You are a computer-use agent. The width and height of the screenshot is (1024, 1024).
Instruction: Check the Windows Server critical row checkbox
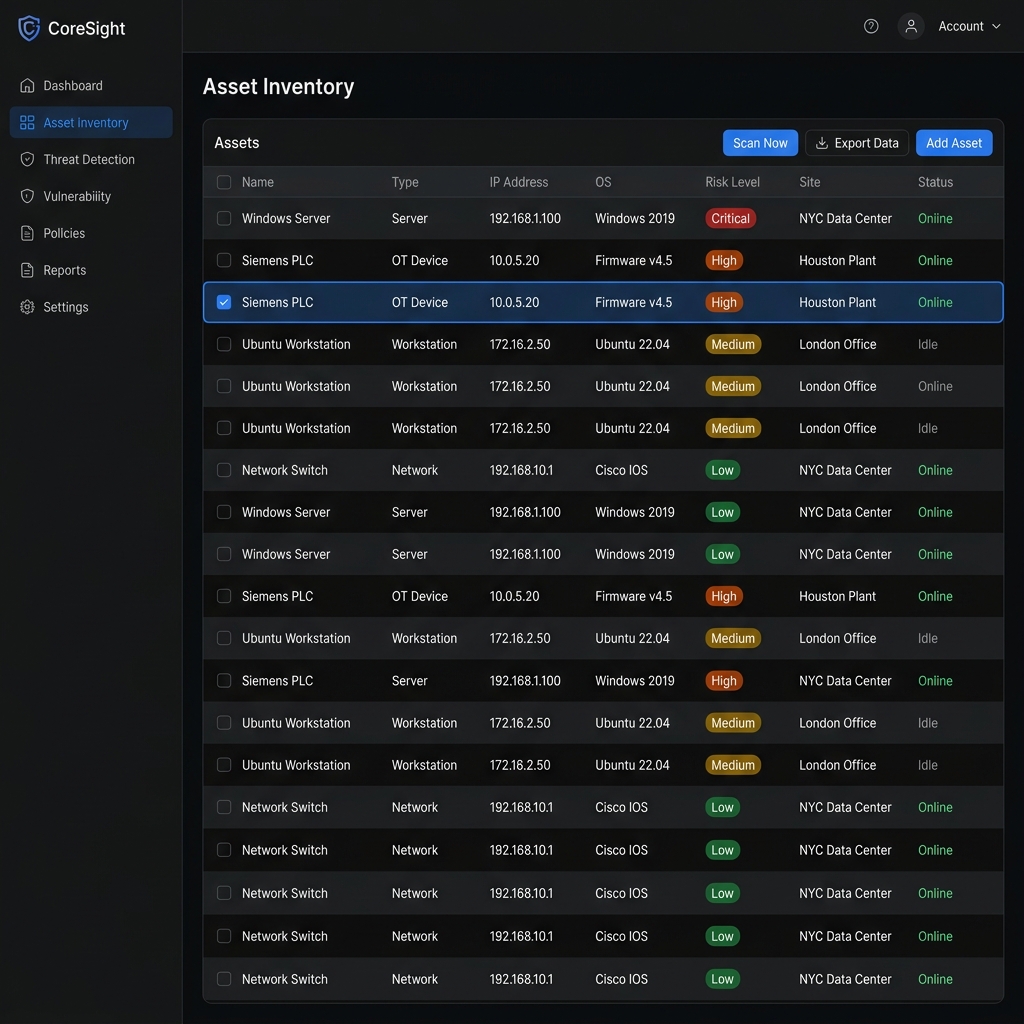click(x=223, y=218)
